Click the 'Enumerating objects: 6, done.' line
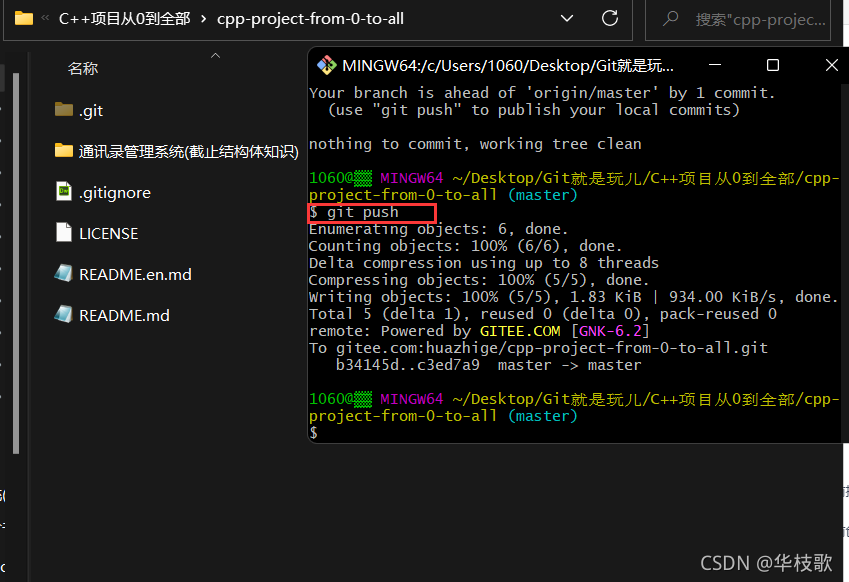The width and height of the screenshot is (849, 582). tap(439, 230)
